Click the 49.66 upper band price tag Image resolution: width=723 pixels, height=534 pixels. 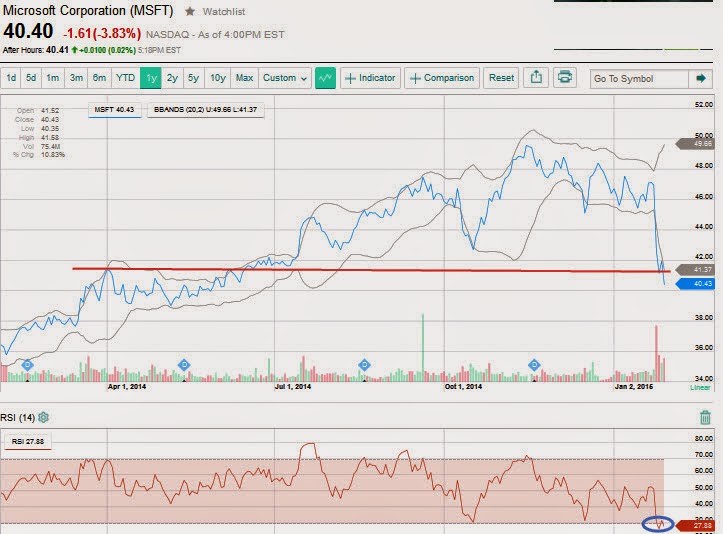[x=695, y=144]
